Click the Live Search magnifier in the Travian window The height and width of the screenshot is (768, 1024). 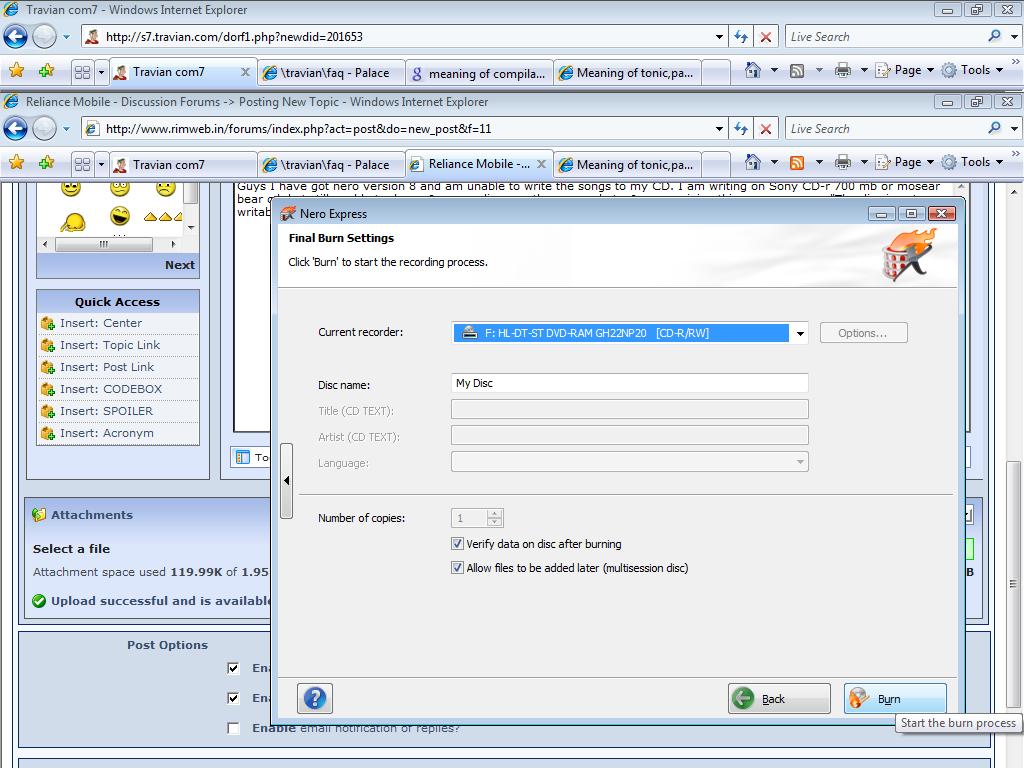click(x=994, y=37)
